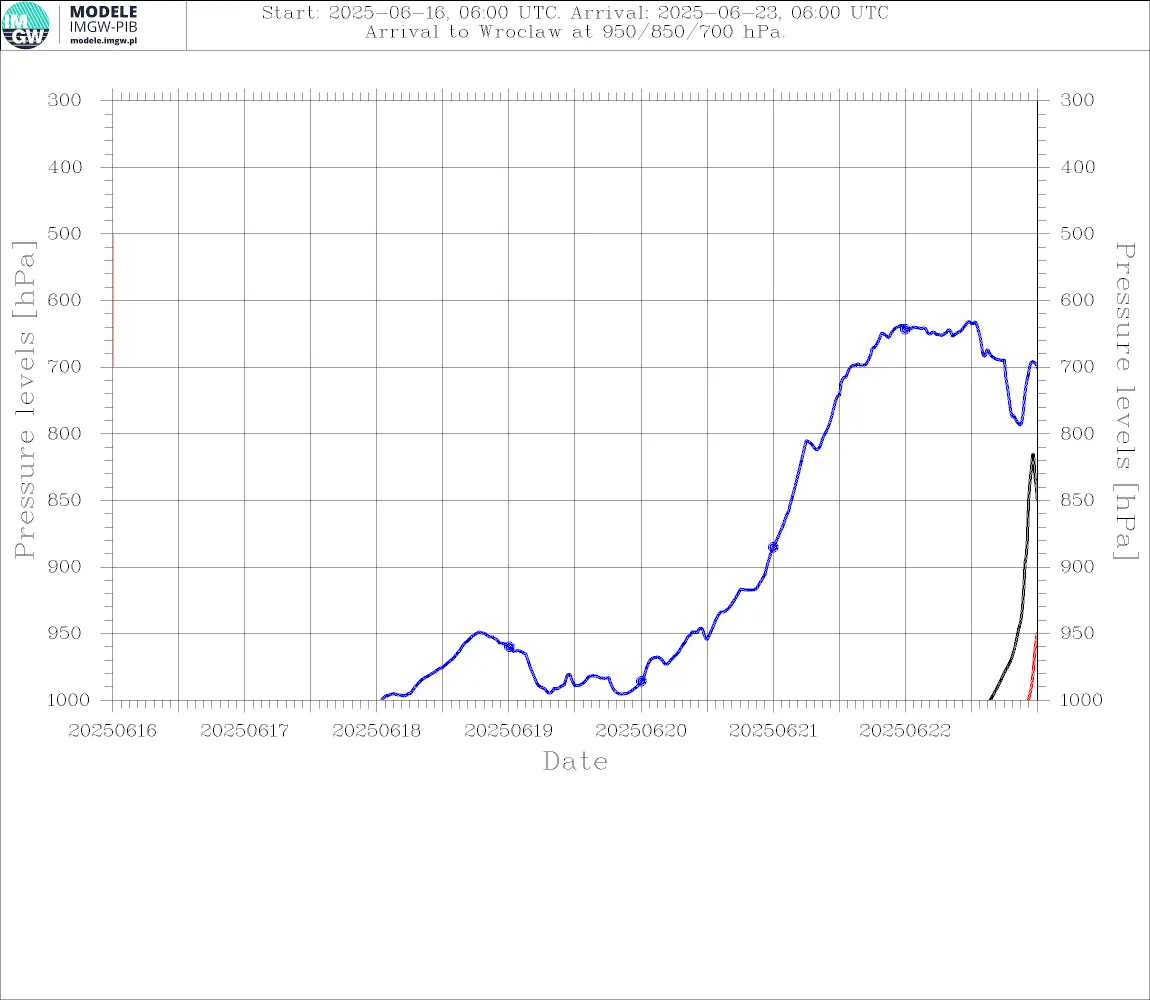Click the right axis 800 label
The image size is (1150, 1000).
pos(1077,433)
